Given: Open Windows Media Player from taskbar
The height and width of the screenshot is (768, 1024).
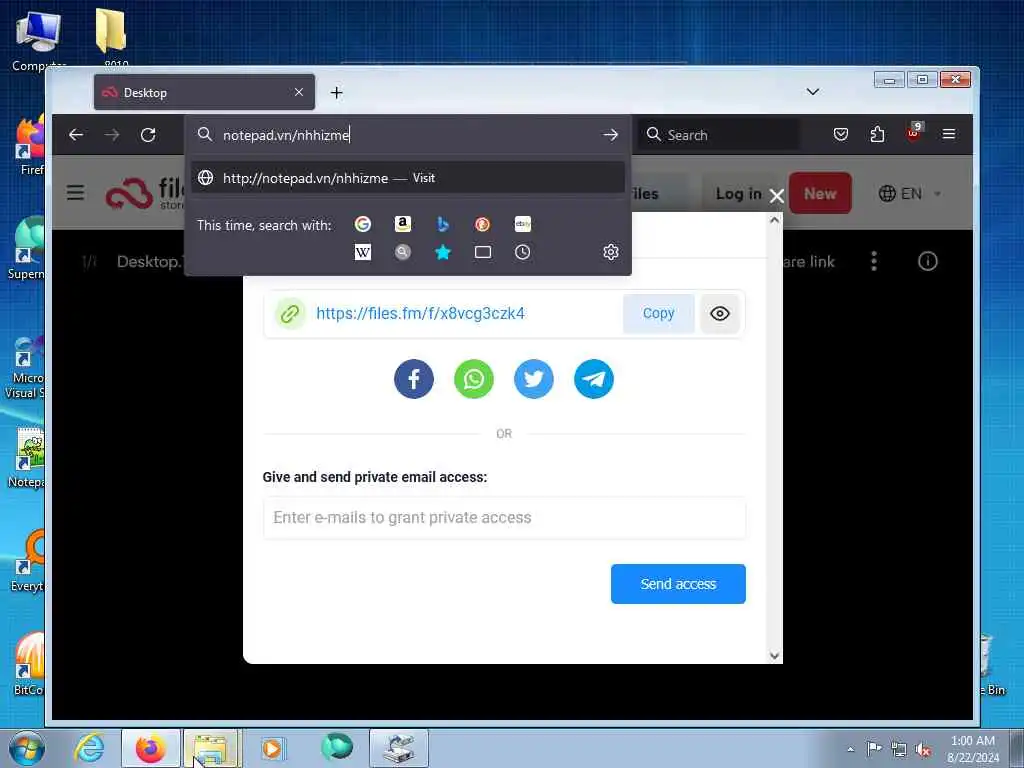Looking at the screenshot, I should tap(272, 748).
